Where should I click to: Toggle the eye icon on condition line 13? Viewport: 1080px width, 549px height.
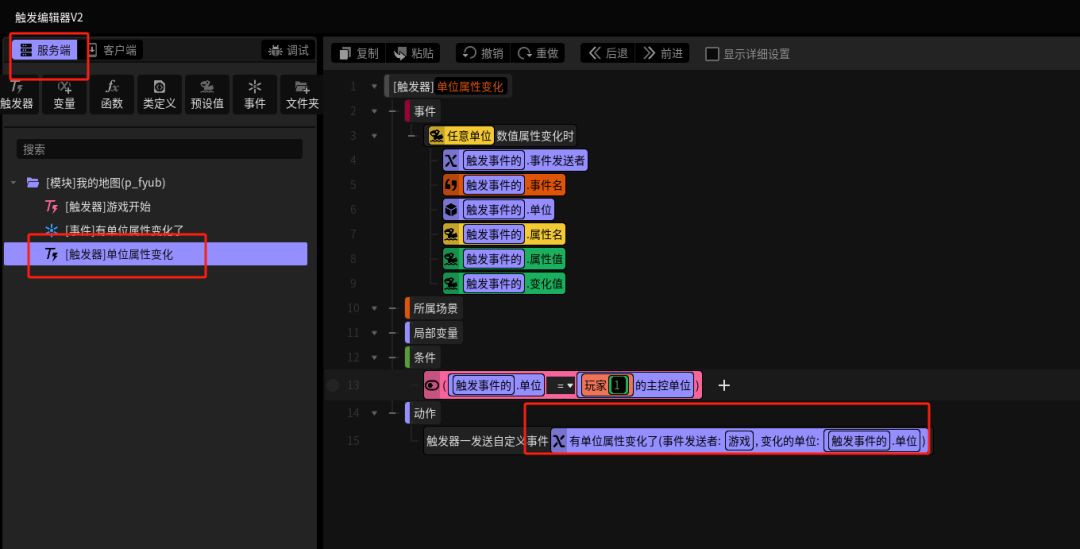(x=432, y=385)
